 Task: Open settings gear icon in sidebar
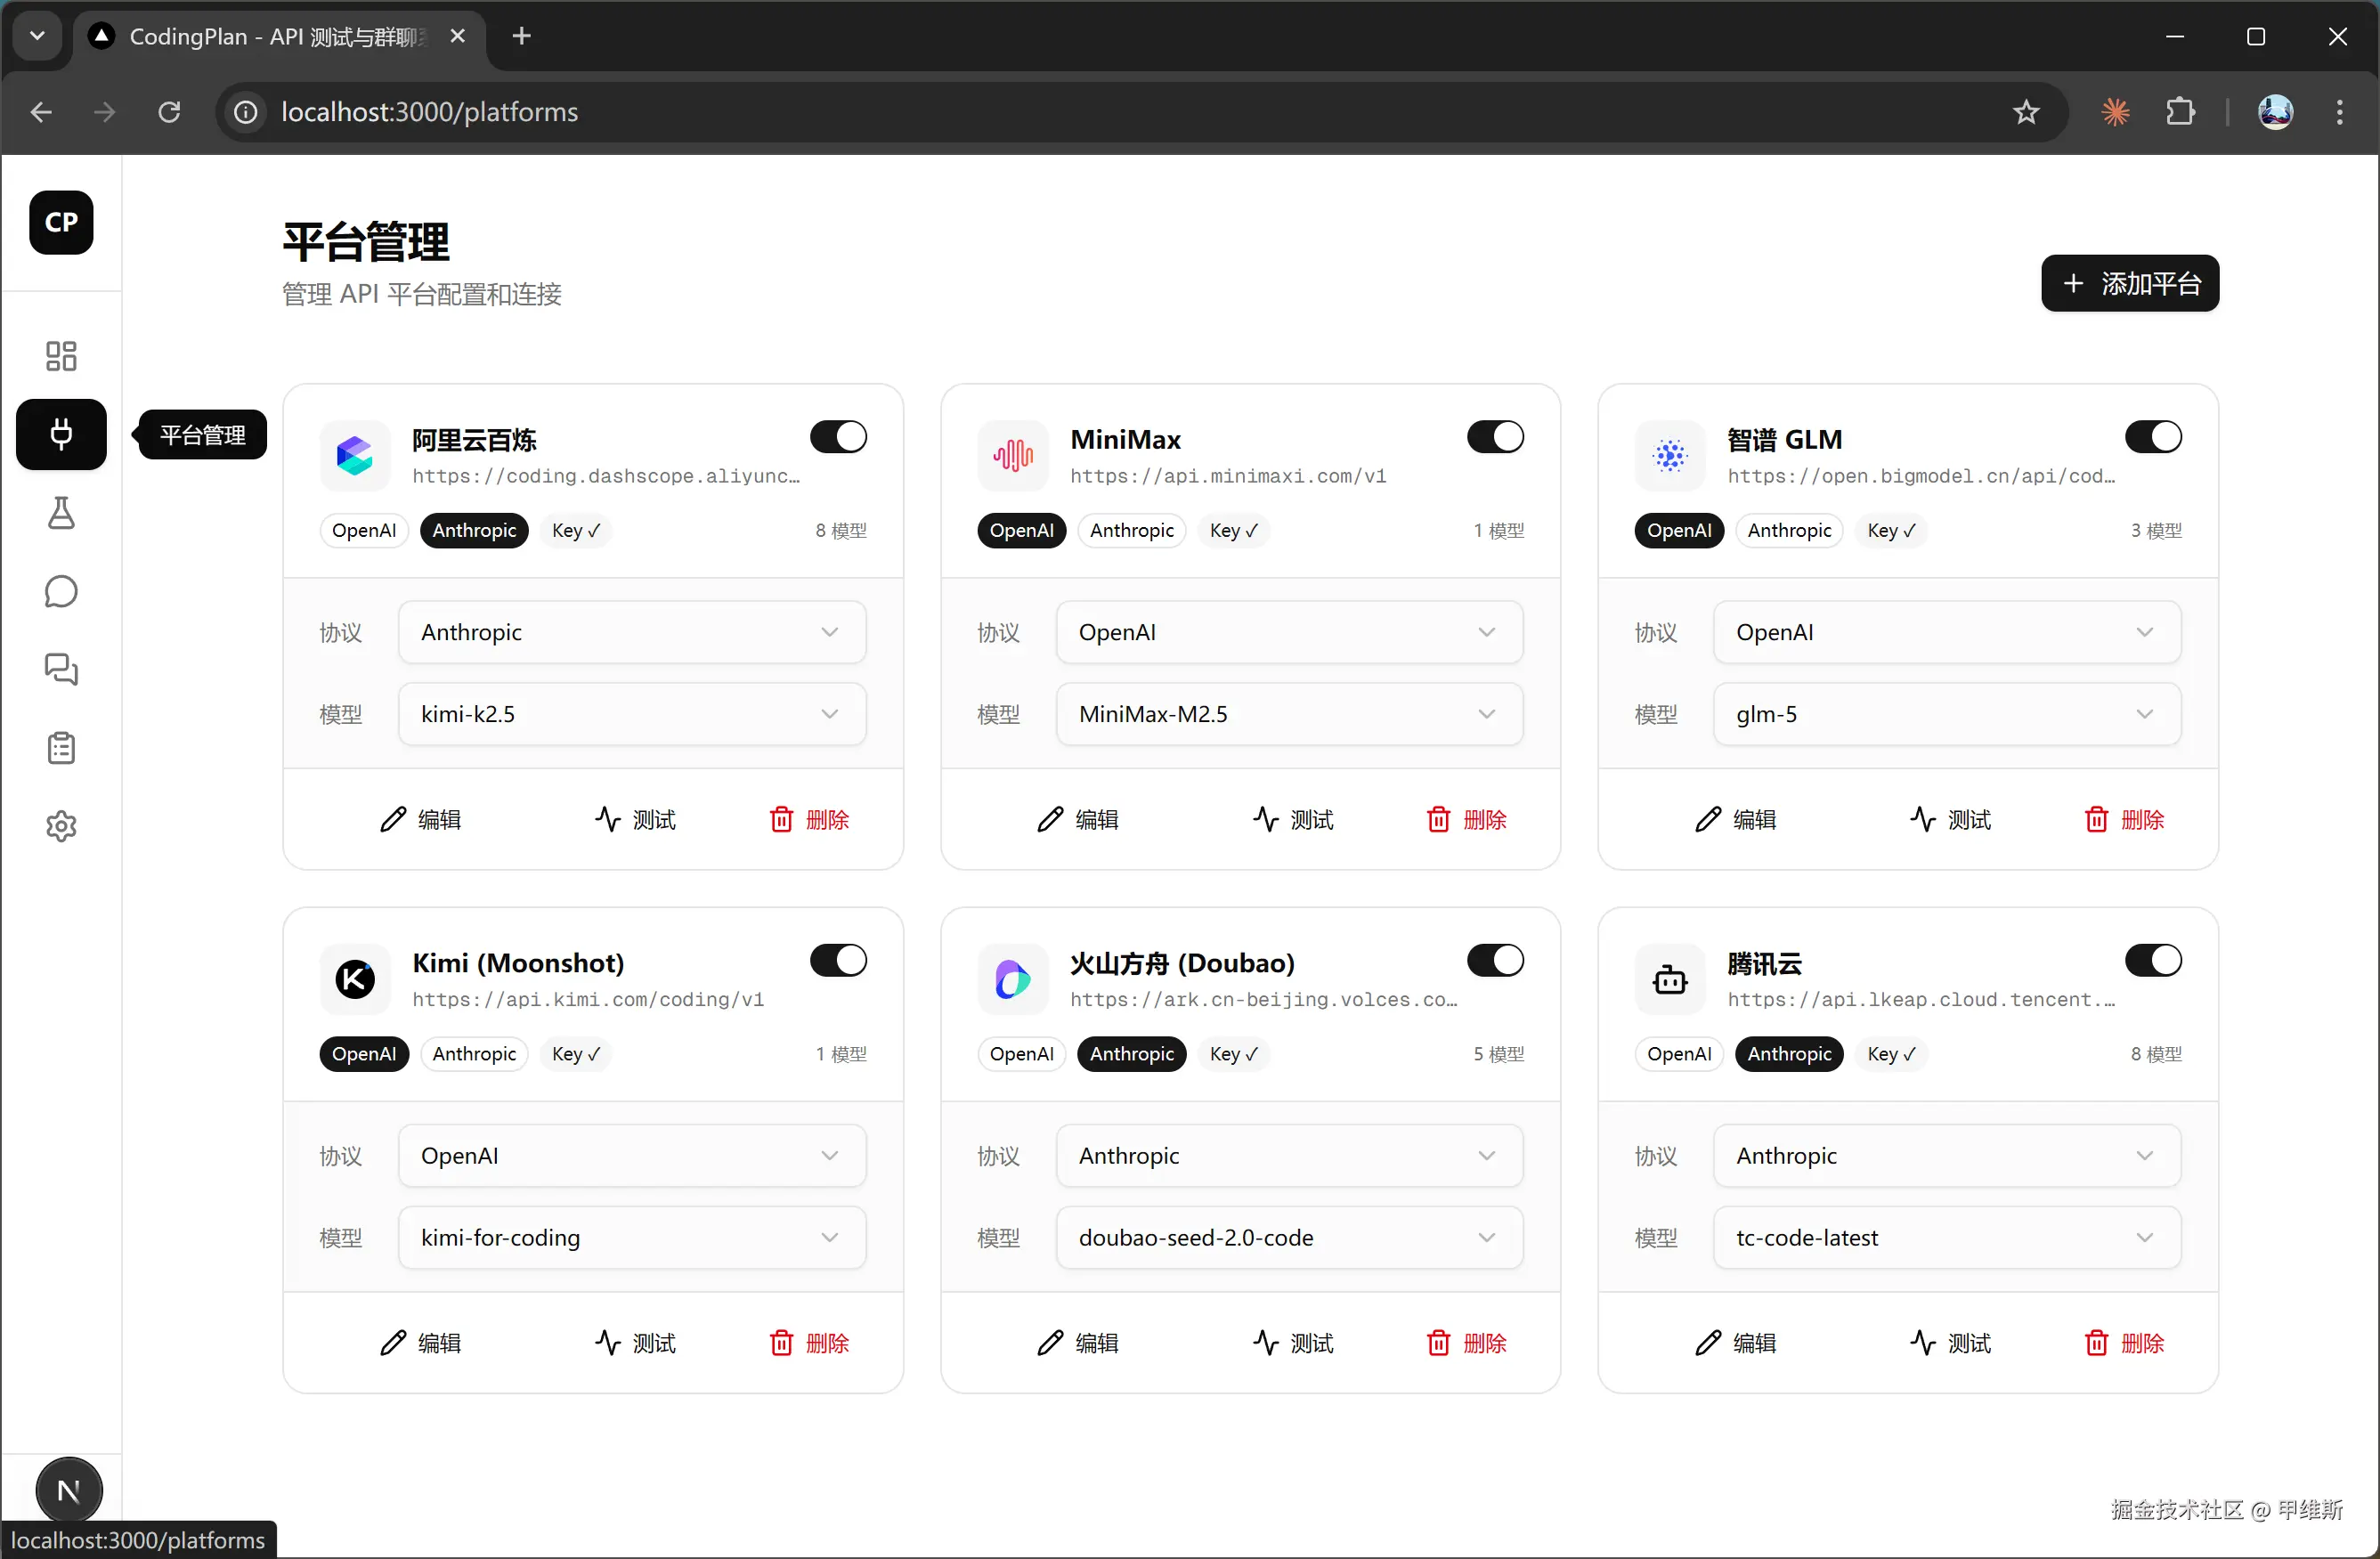(x=61, y=826)
